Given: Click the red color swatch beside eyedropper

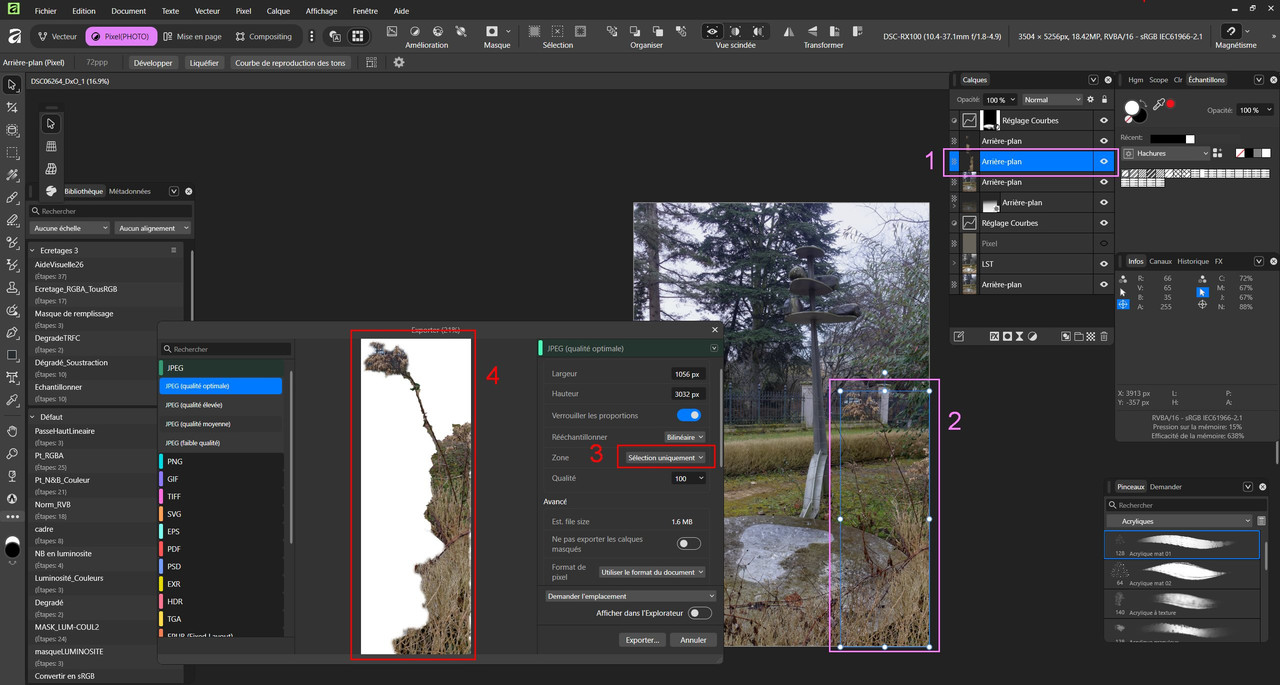Looking at the screenshot, I should tap(1170, 104).
